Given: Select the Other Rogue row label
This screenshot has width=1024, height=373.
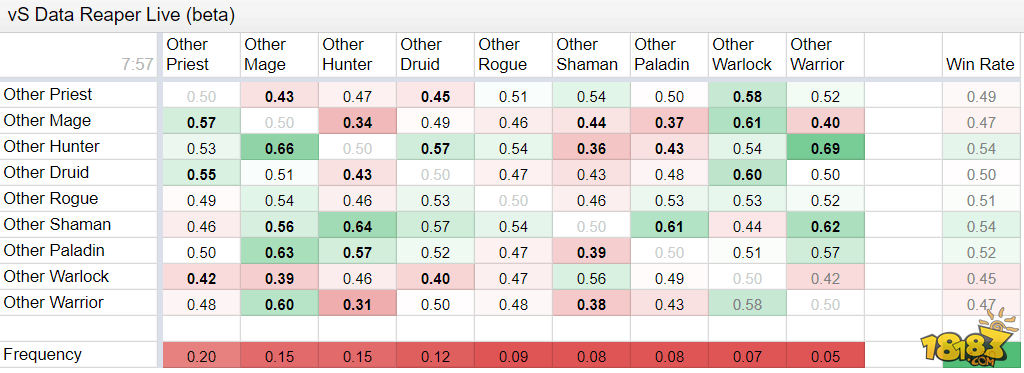Looking at the screenshot, I should (79, 199).
